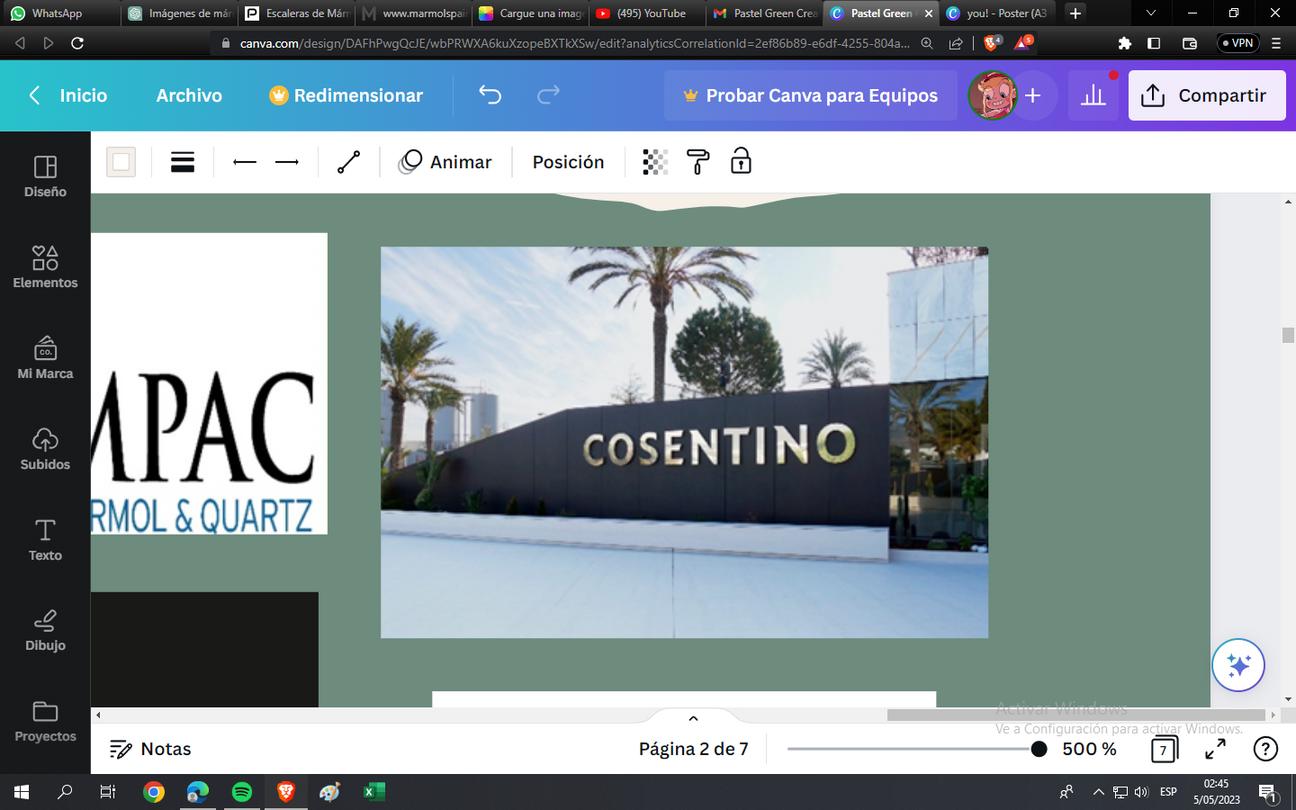Click the horizontal canvas scrollbar thumb

1077,715
